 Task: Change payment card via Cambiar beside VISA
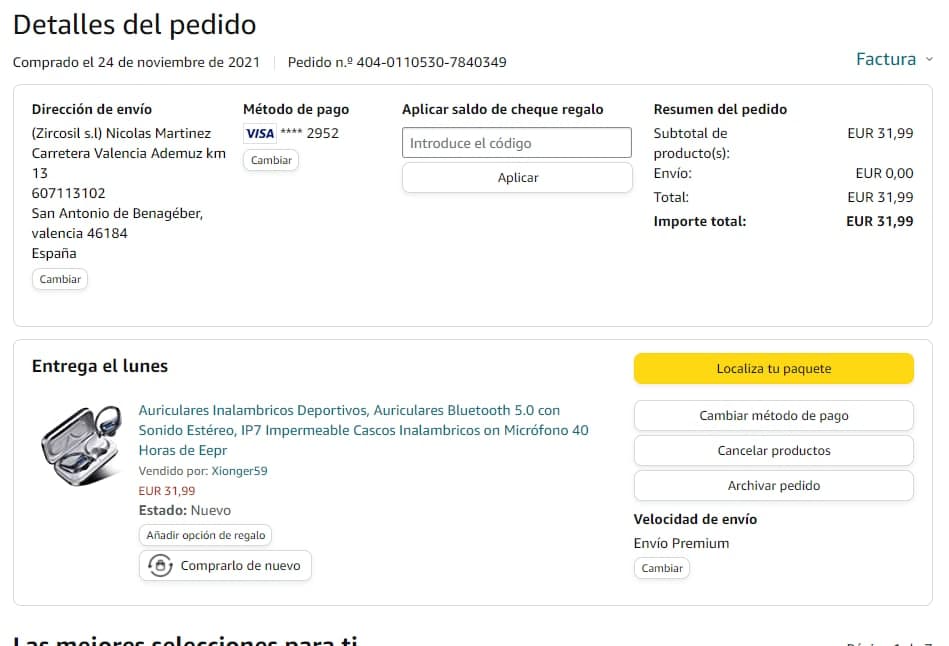tap(271, 160)
